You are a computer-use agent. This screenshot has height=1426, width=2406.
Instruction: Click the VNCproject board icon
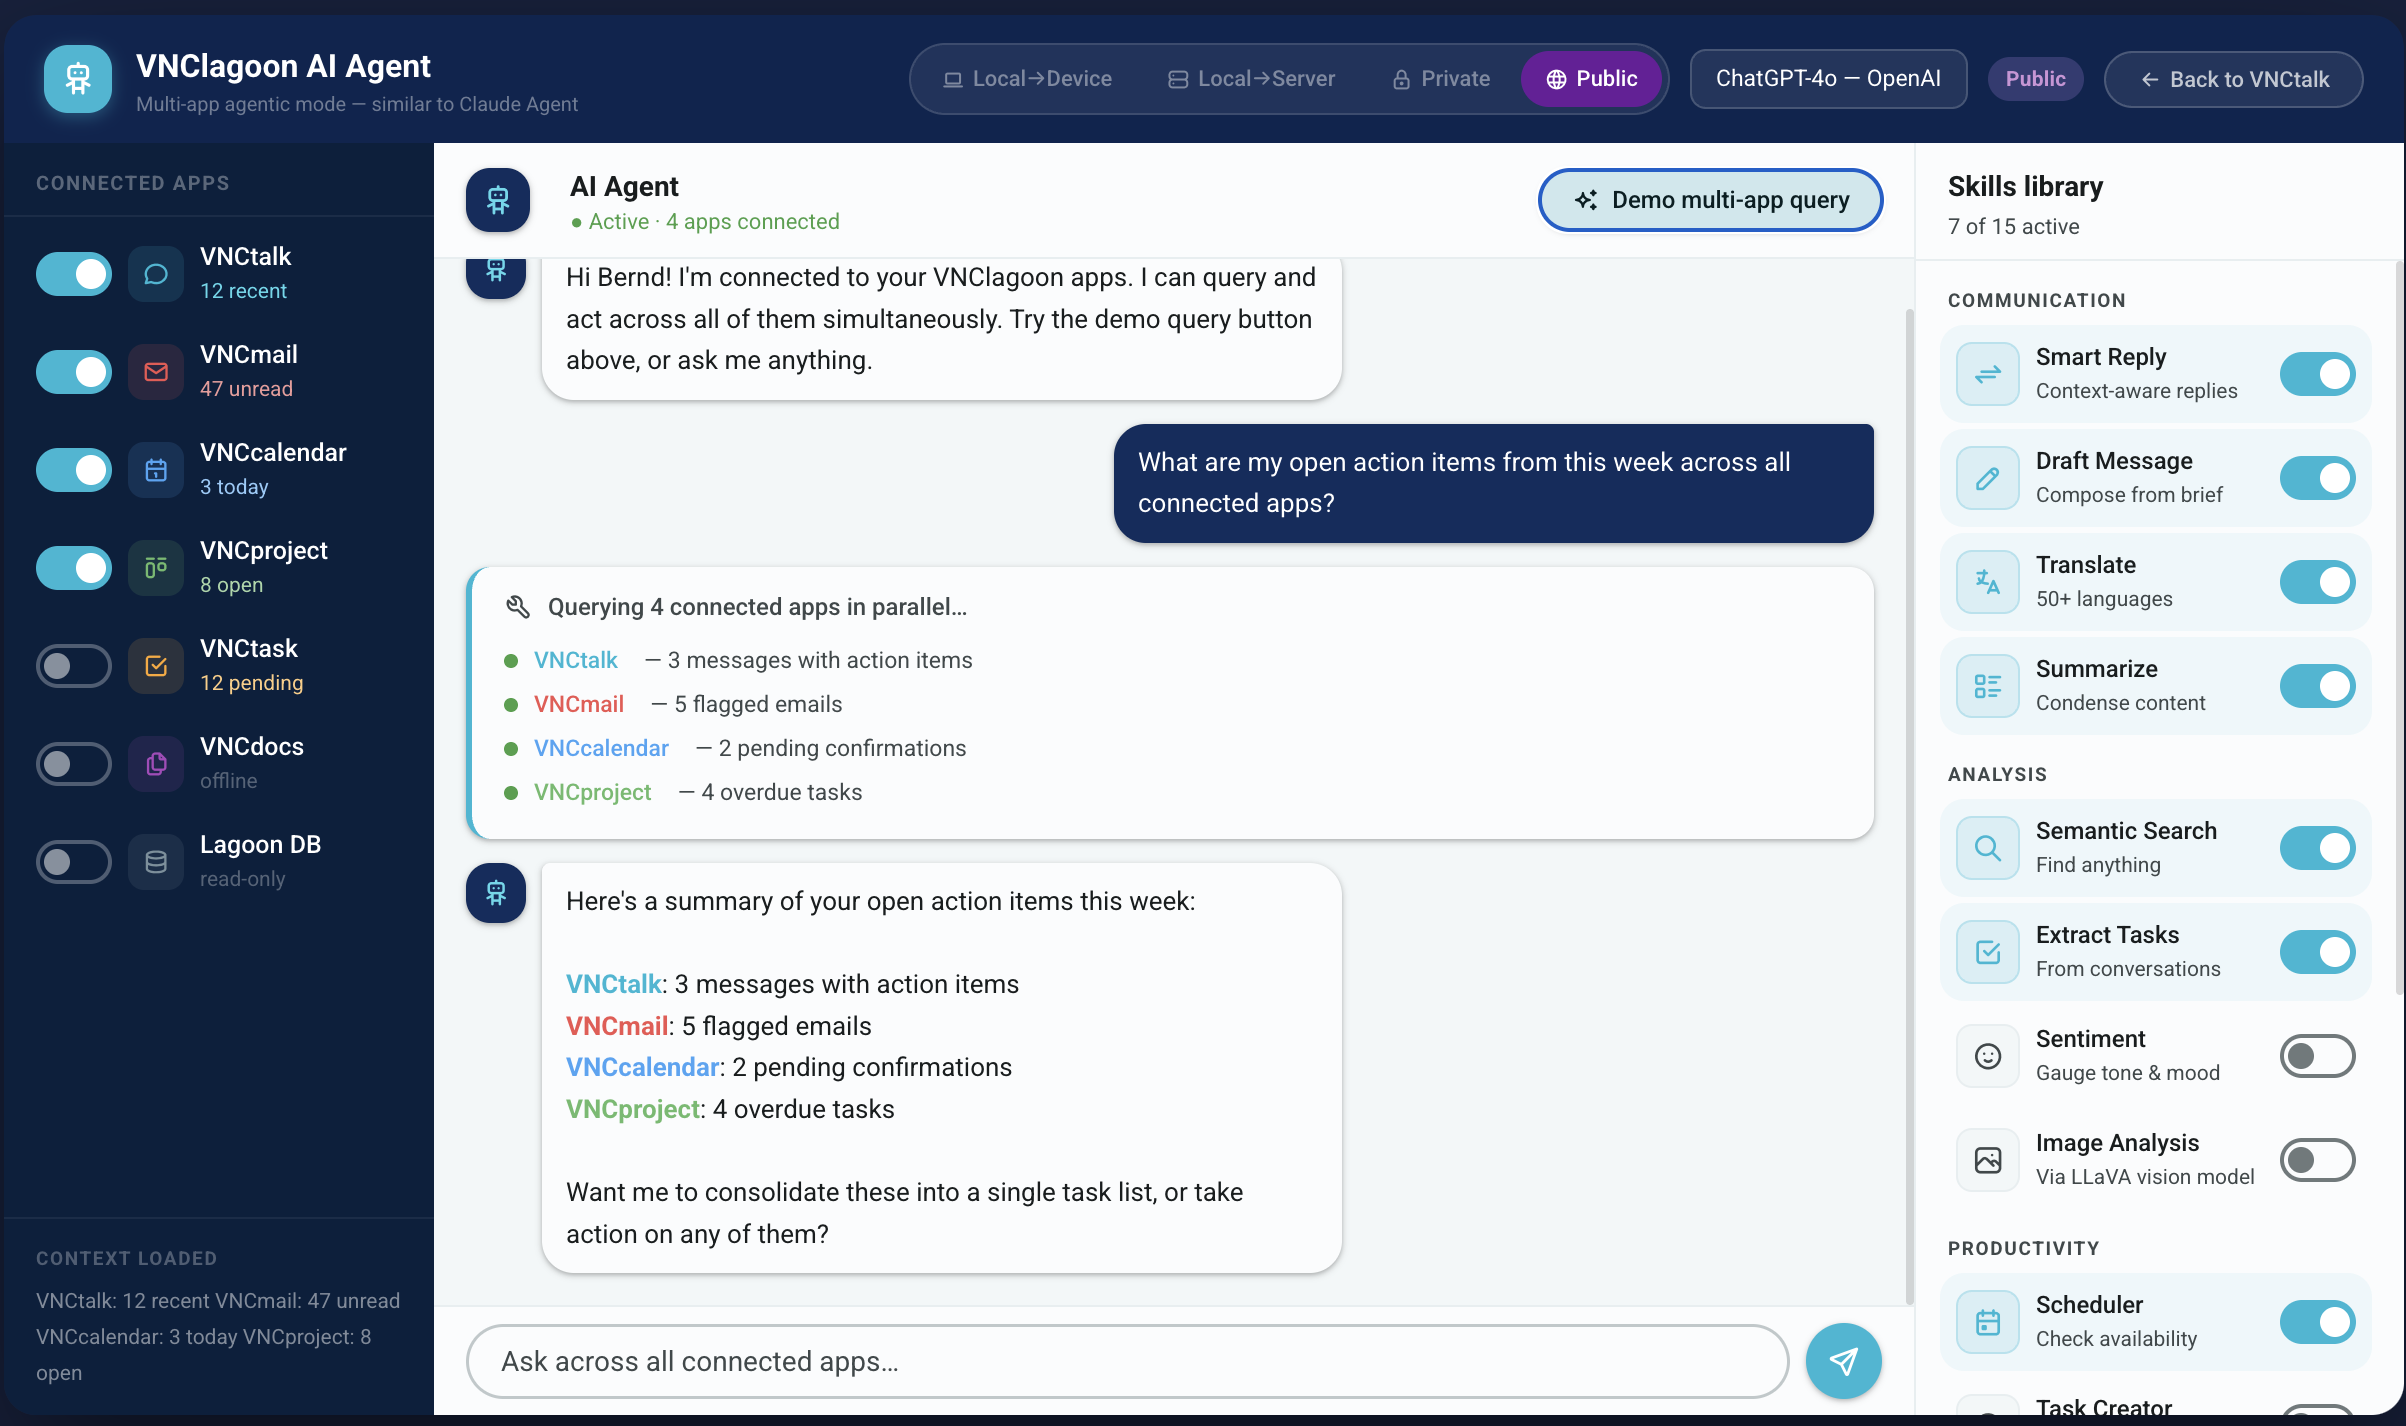coord(156,568)
